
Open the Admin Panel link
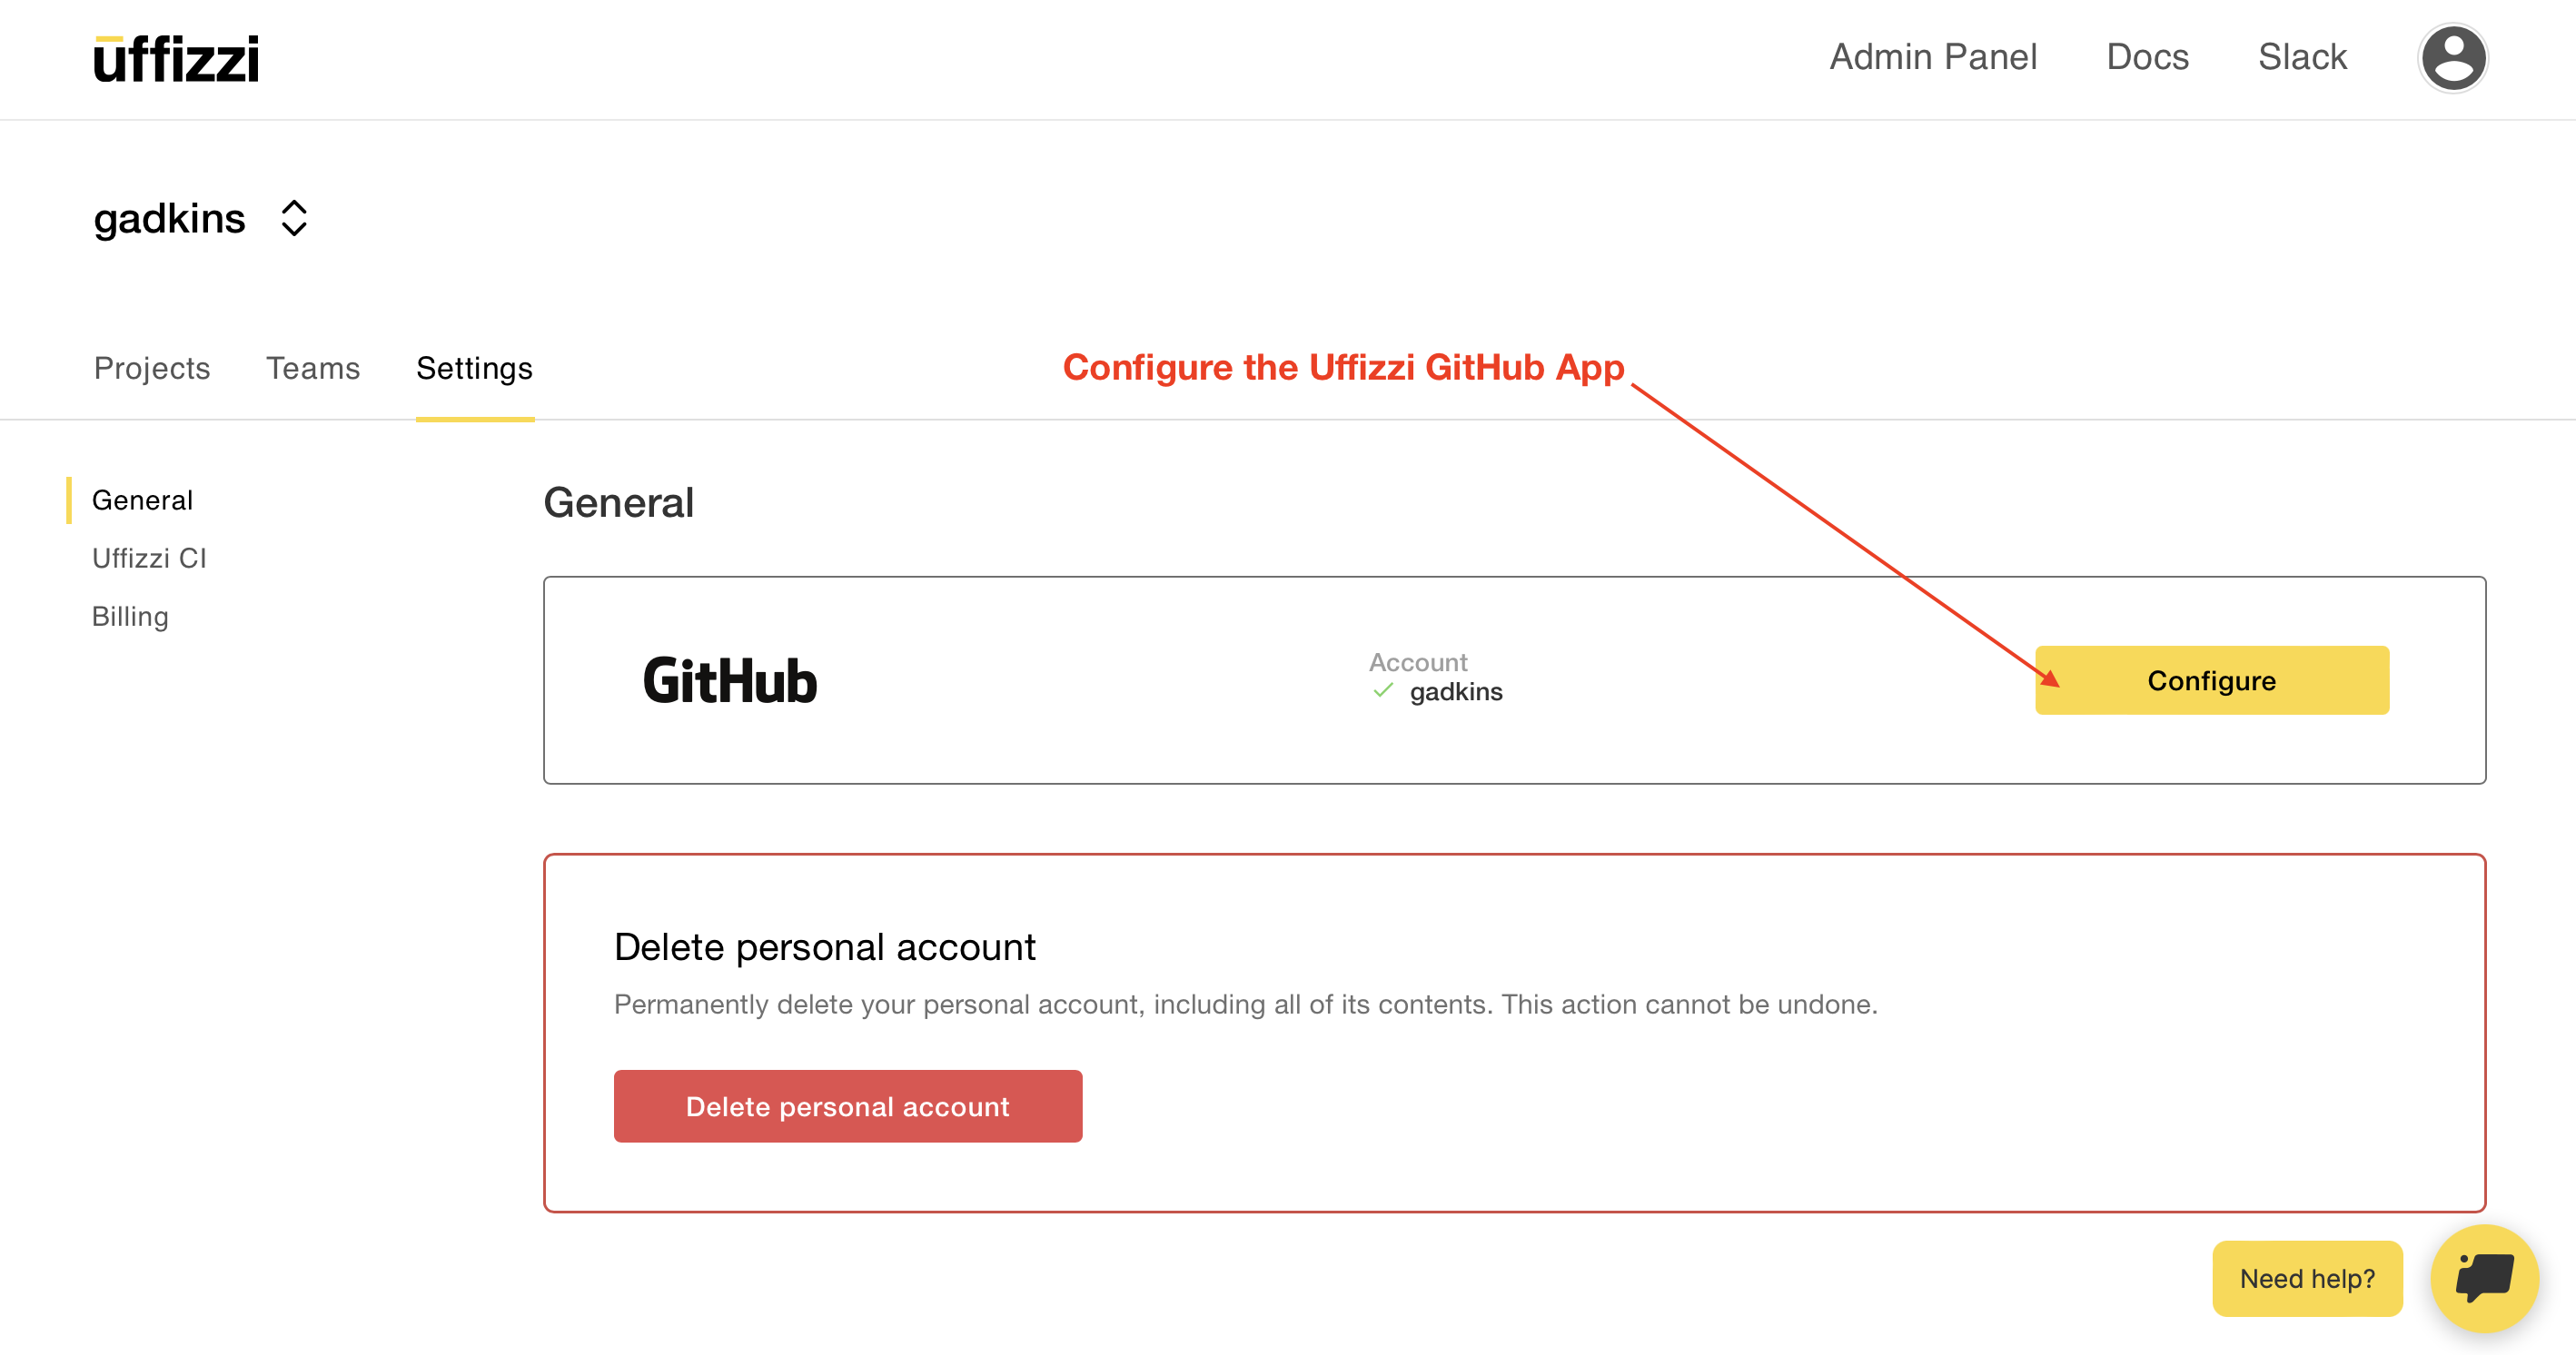(x=1932, y=57)
